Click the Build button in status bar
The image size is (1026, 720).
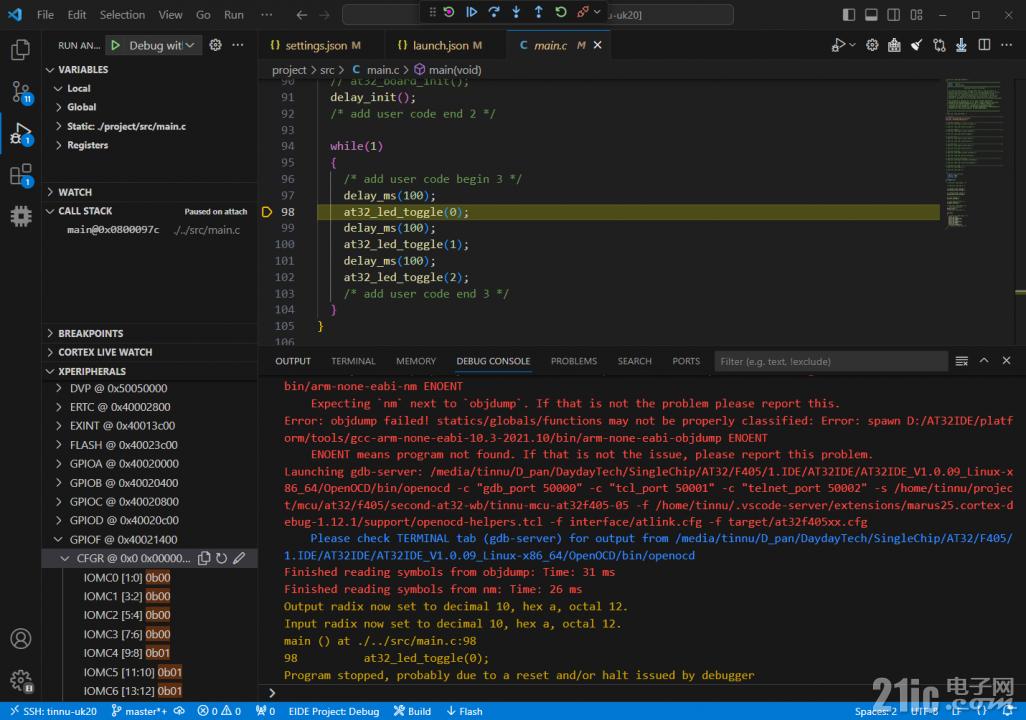(x=412, y=711)
